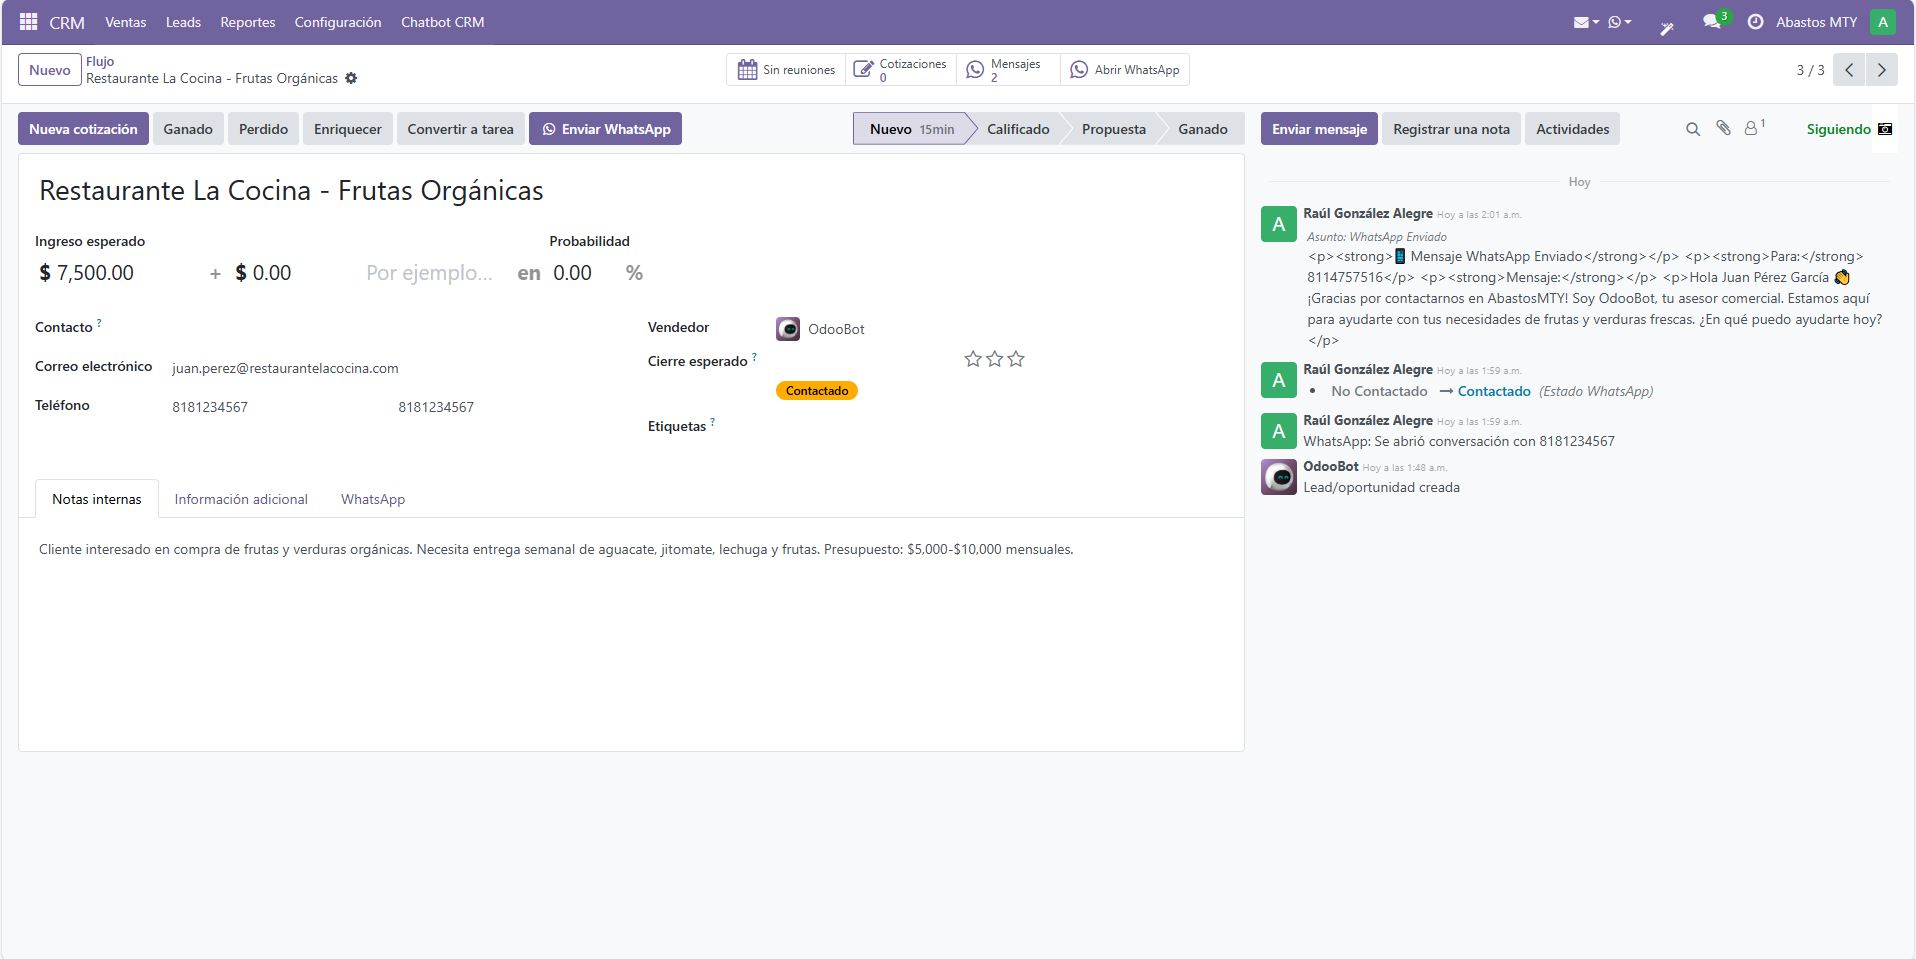The height and width of the screenshot is (959, 1916).
Task: Open Abastos MTY company switcher
Action: click(1816, 21)
